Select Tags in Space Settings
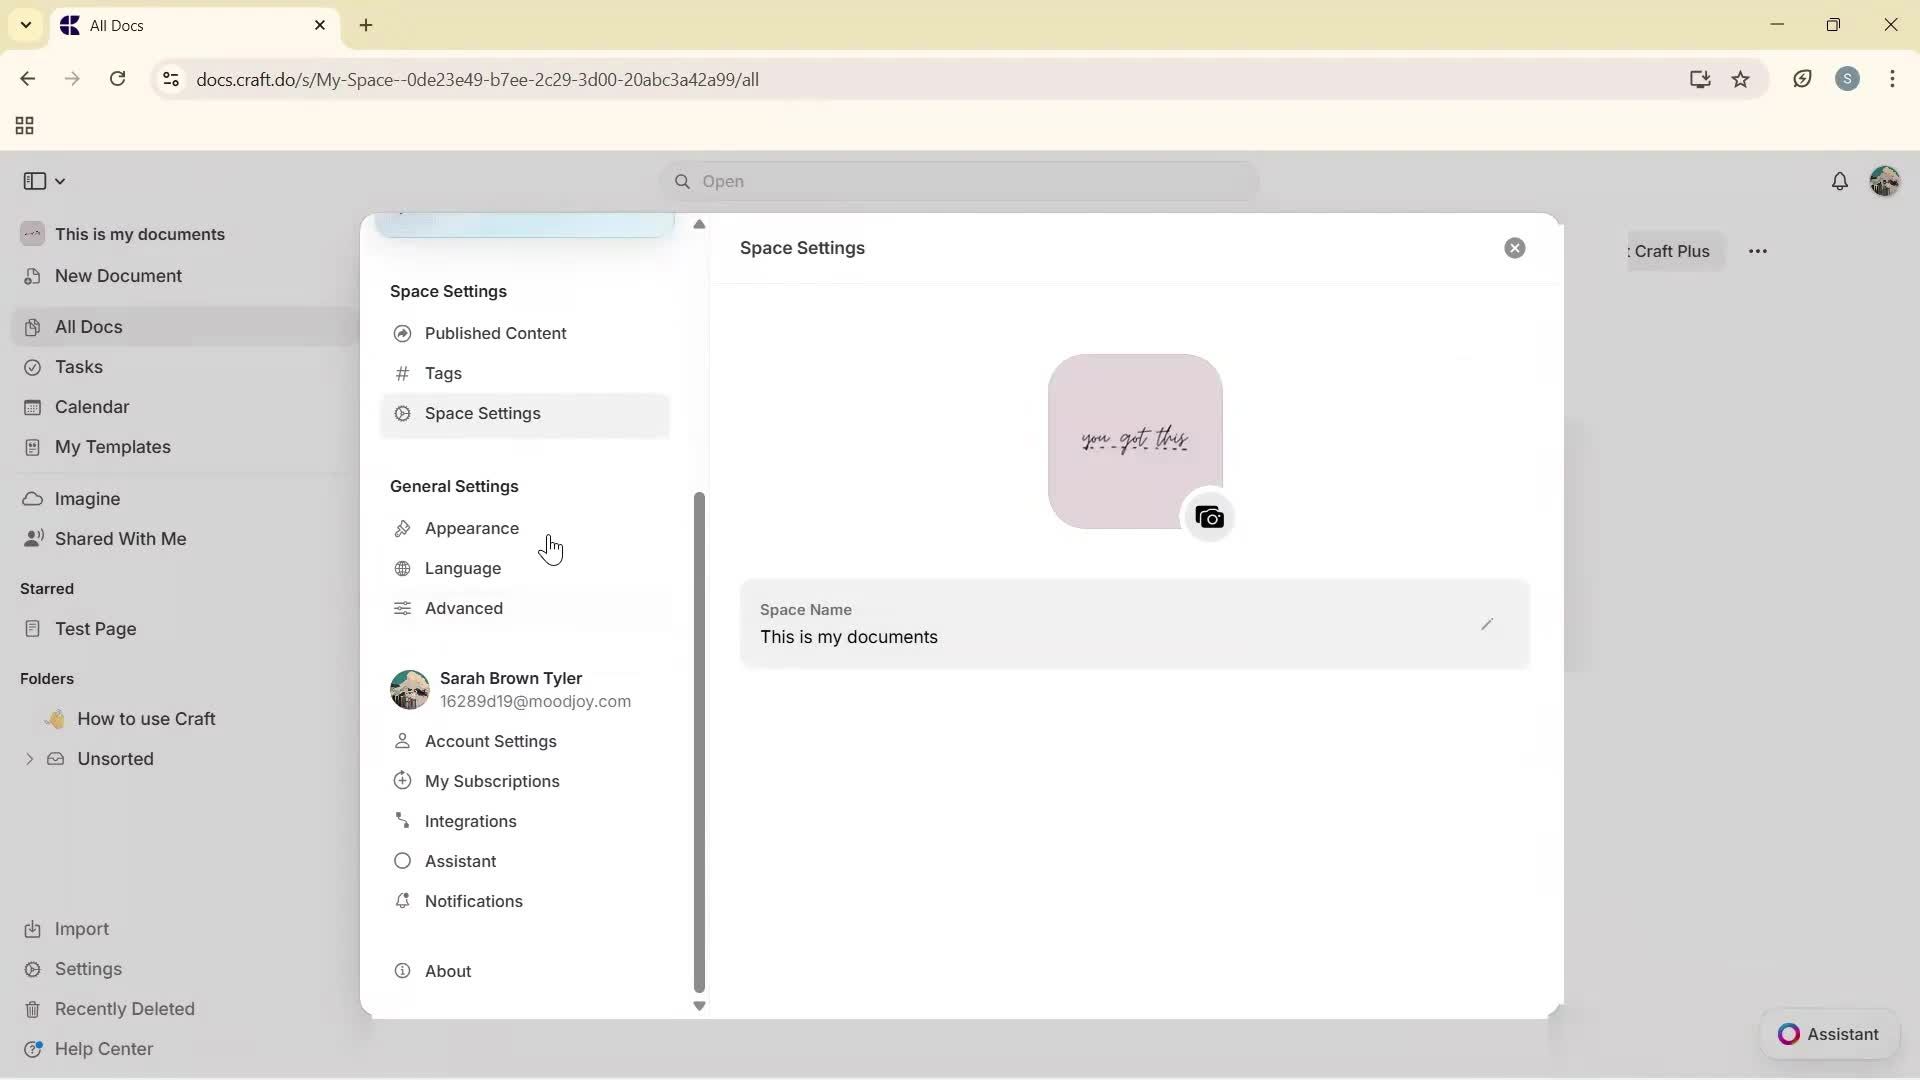Image resolution: width=1920 pixels, height=1080 pixels. point(443,373)
